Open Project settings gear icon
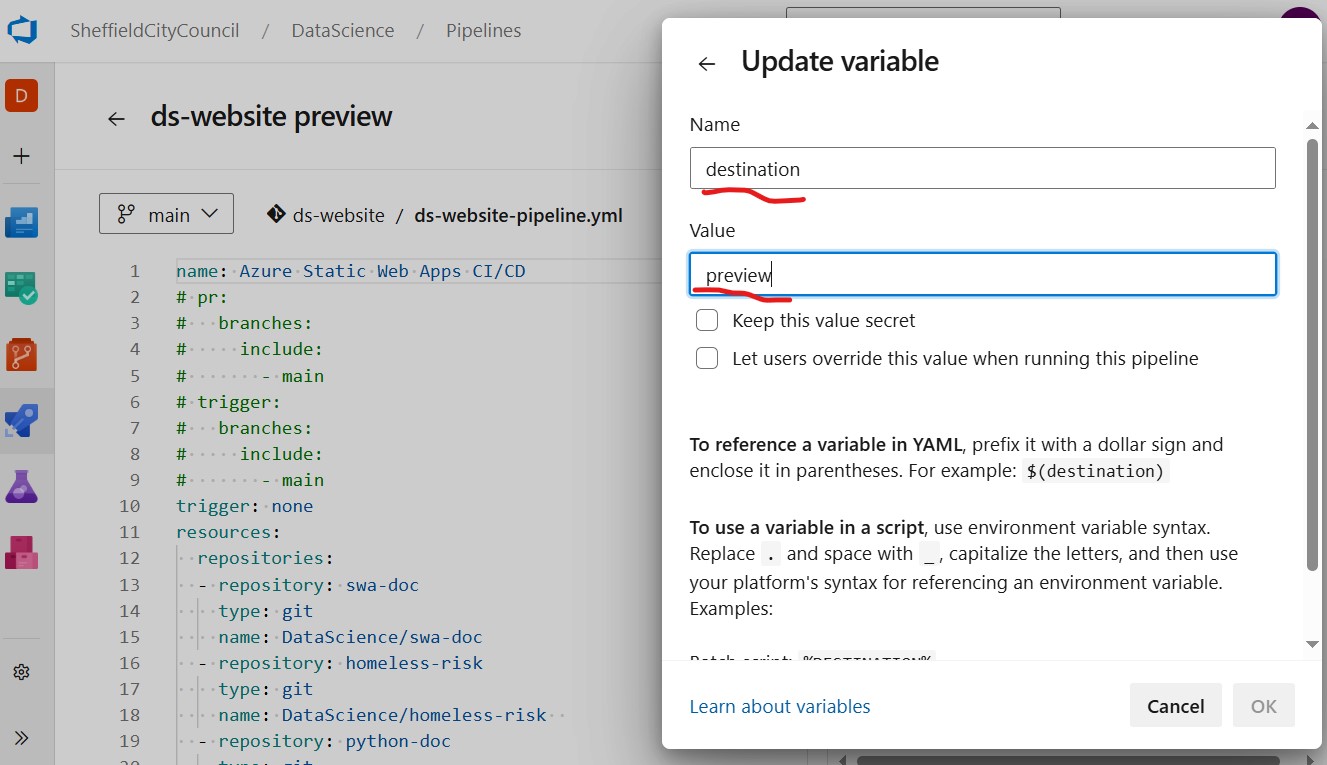This screenshot has height=765, width=1327. click(21, 672)
